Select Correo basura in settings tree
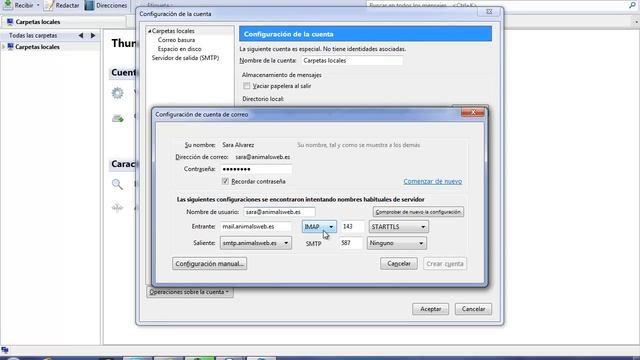This screenshot has width=640, height=360. (176, 40)
